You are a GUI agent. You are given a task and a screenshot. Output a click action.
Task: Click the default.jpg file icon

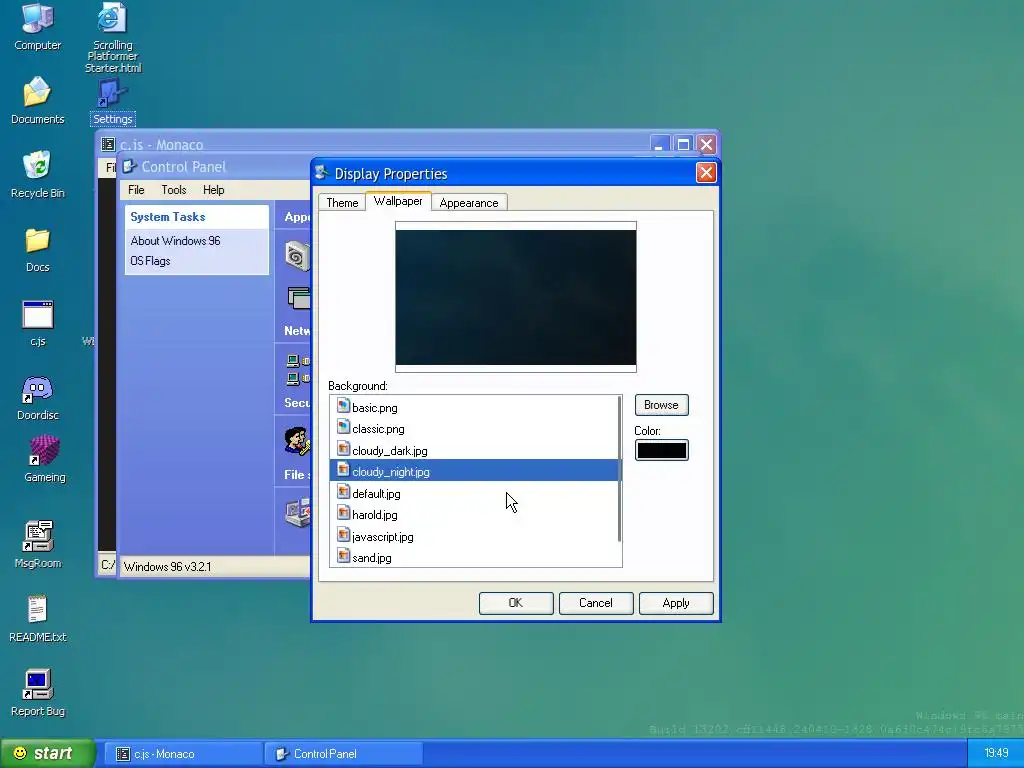click(x=344, y=492)
